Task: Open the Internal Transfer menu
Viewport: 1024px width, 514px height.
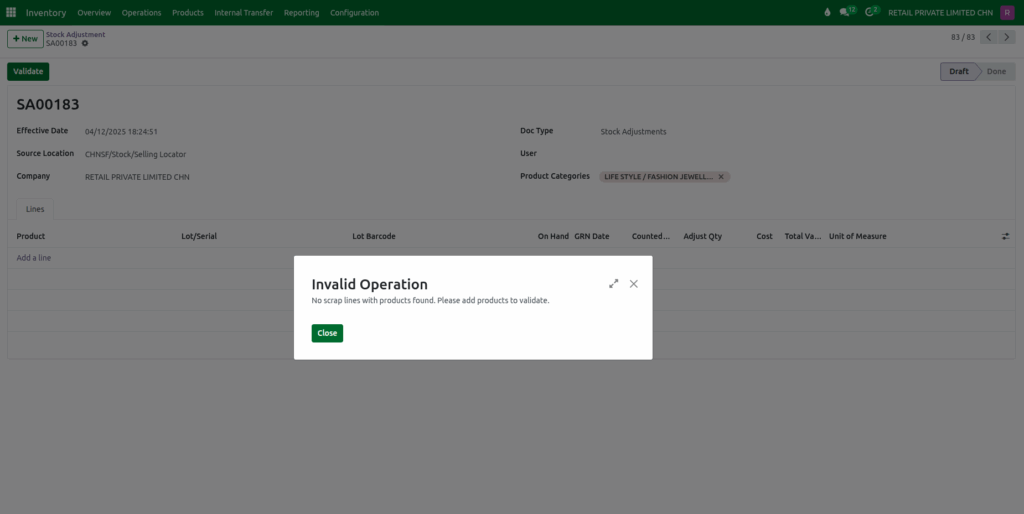Action: point(244,12)
